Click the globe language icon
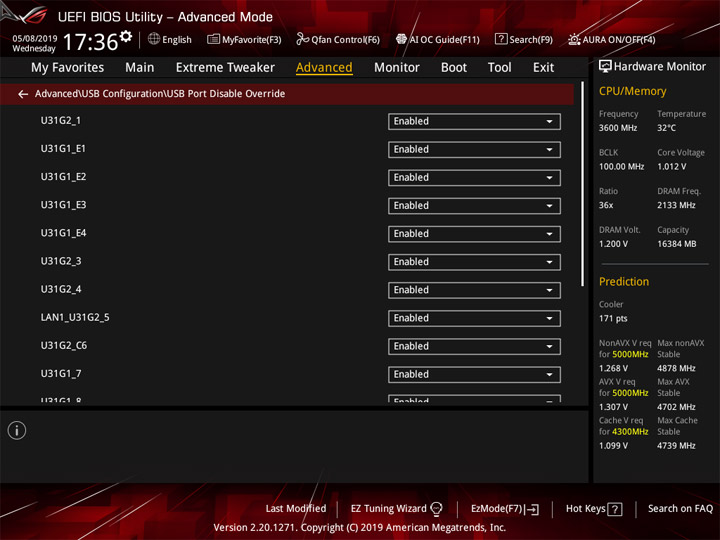This screenshot has height=540, width=720. (x=154, y=39)
